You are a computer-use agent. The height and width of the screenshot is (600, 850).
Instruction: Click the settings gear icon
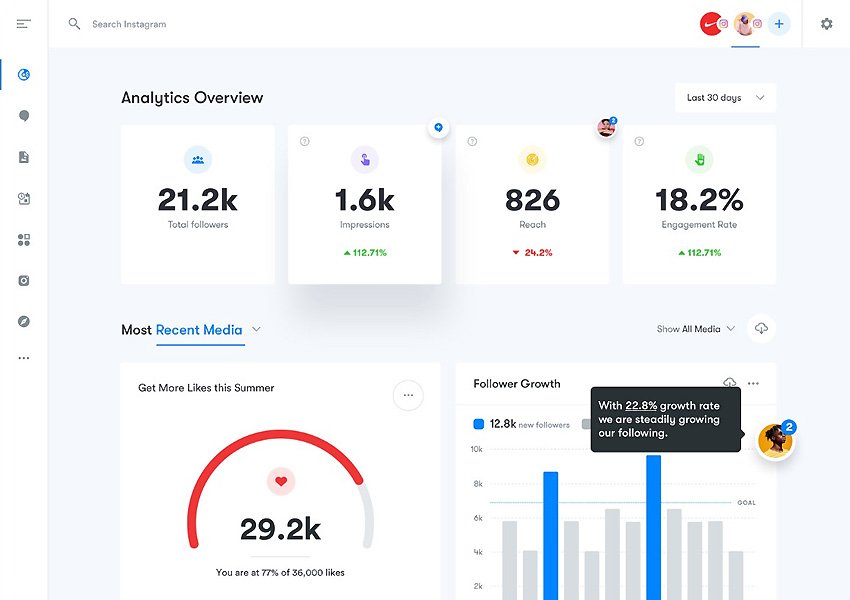(826, 24)
